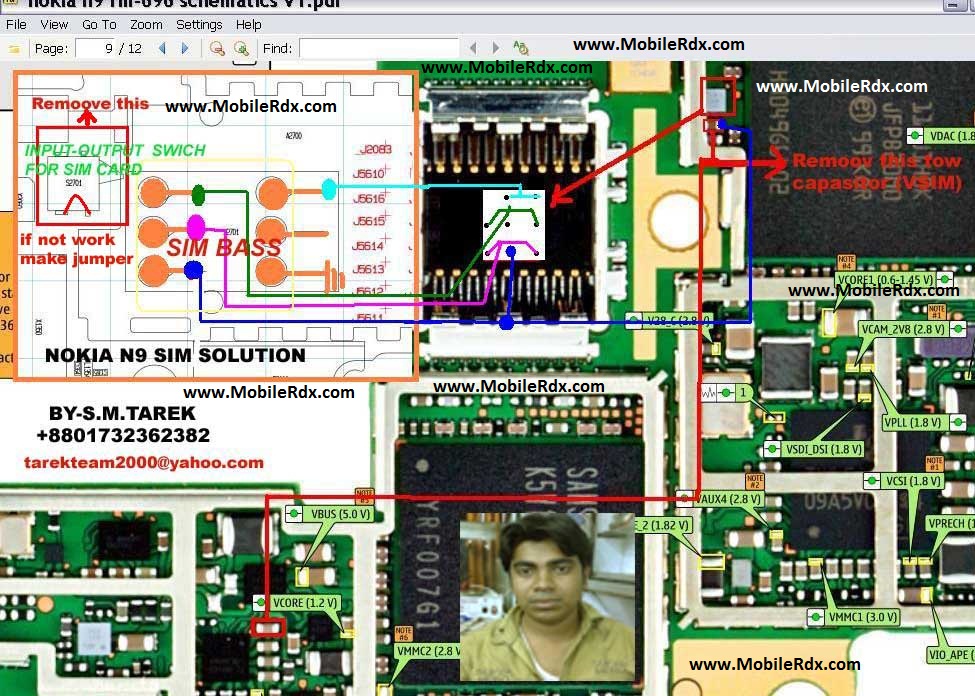
Task: Click the '/ 12' page total text
Action: pyautogui.click(x=131, y=49)
